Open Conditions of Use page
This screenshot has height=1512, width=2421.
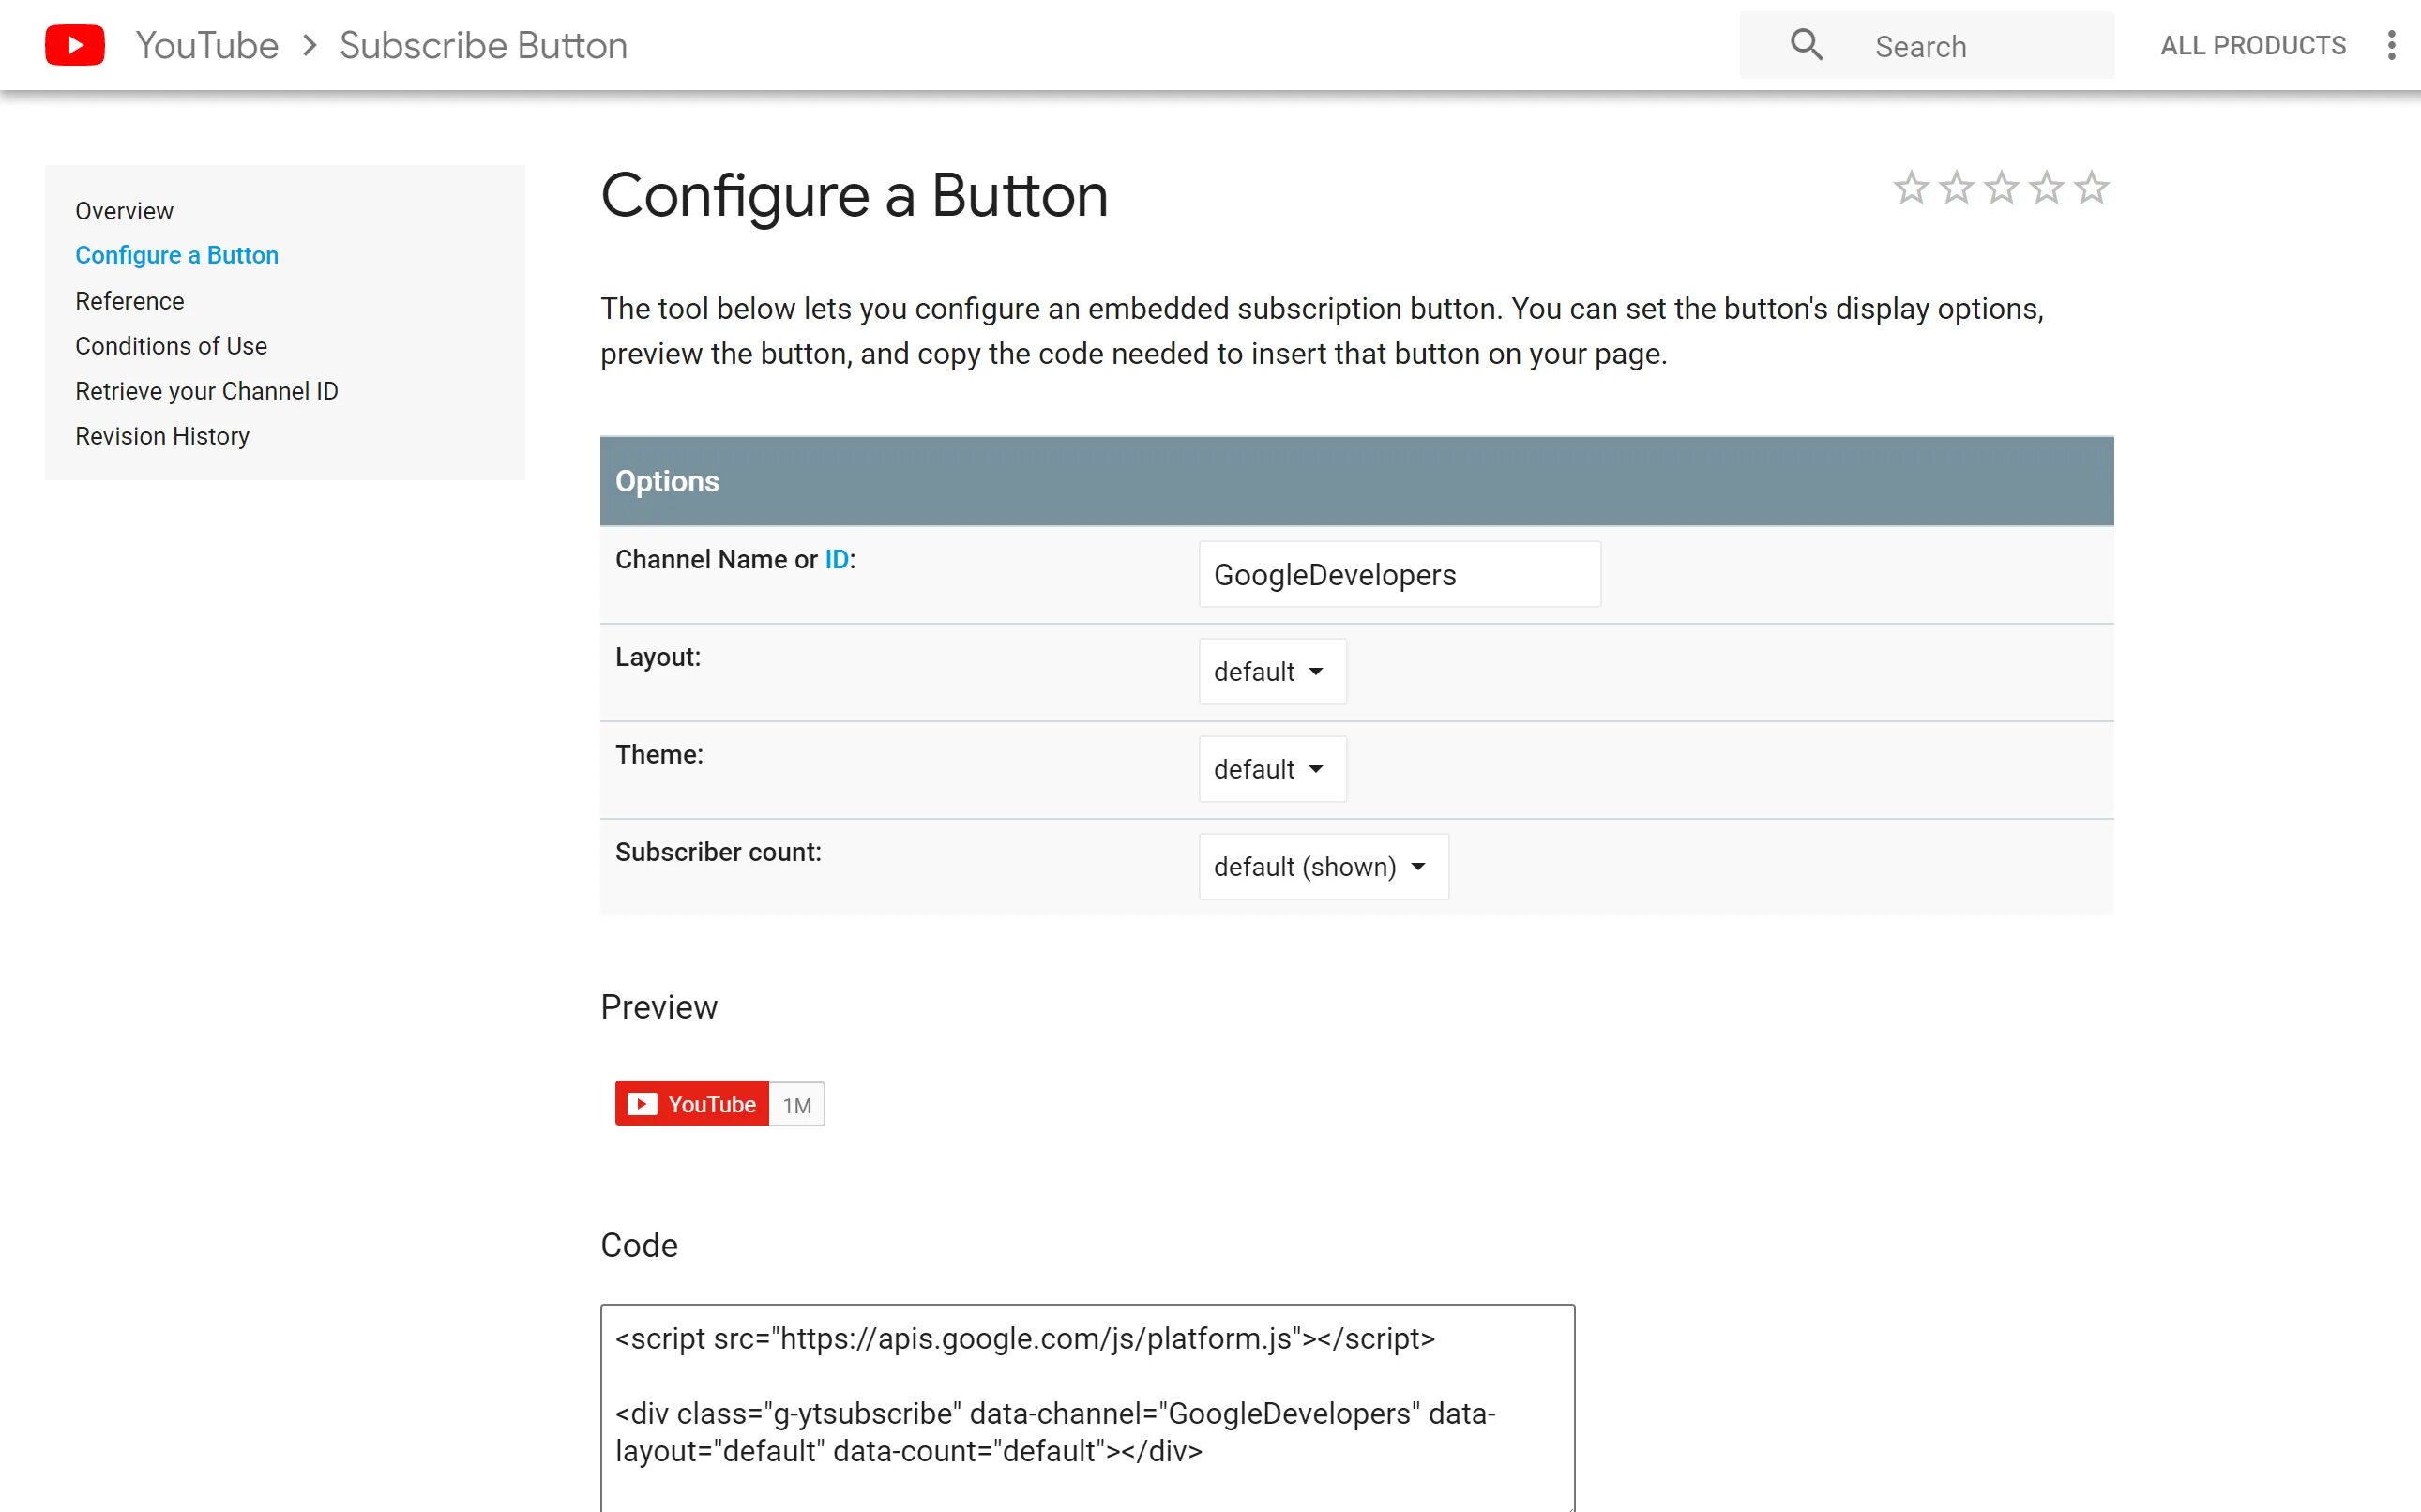171,346
